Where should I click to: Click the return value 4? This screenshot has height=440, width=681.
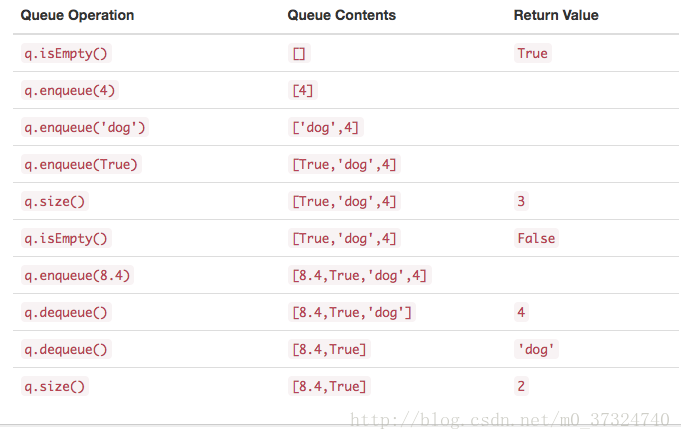521,312
